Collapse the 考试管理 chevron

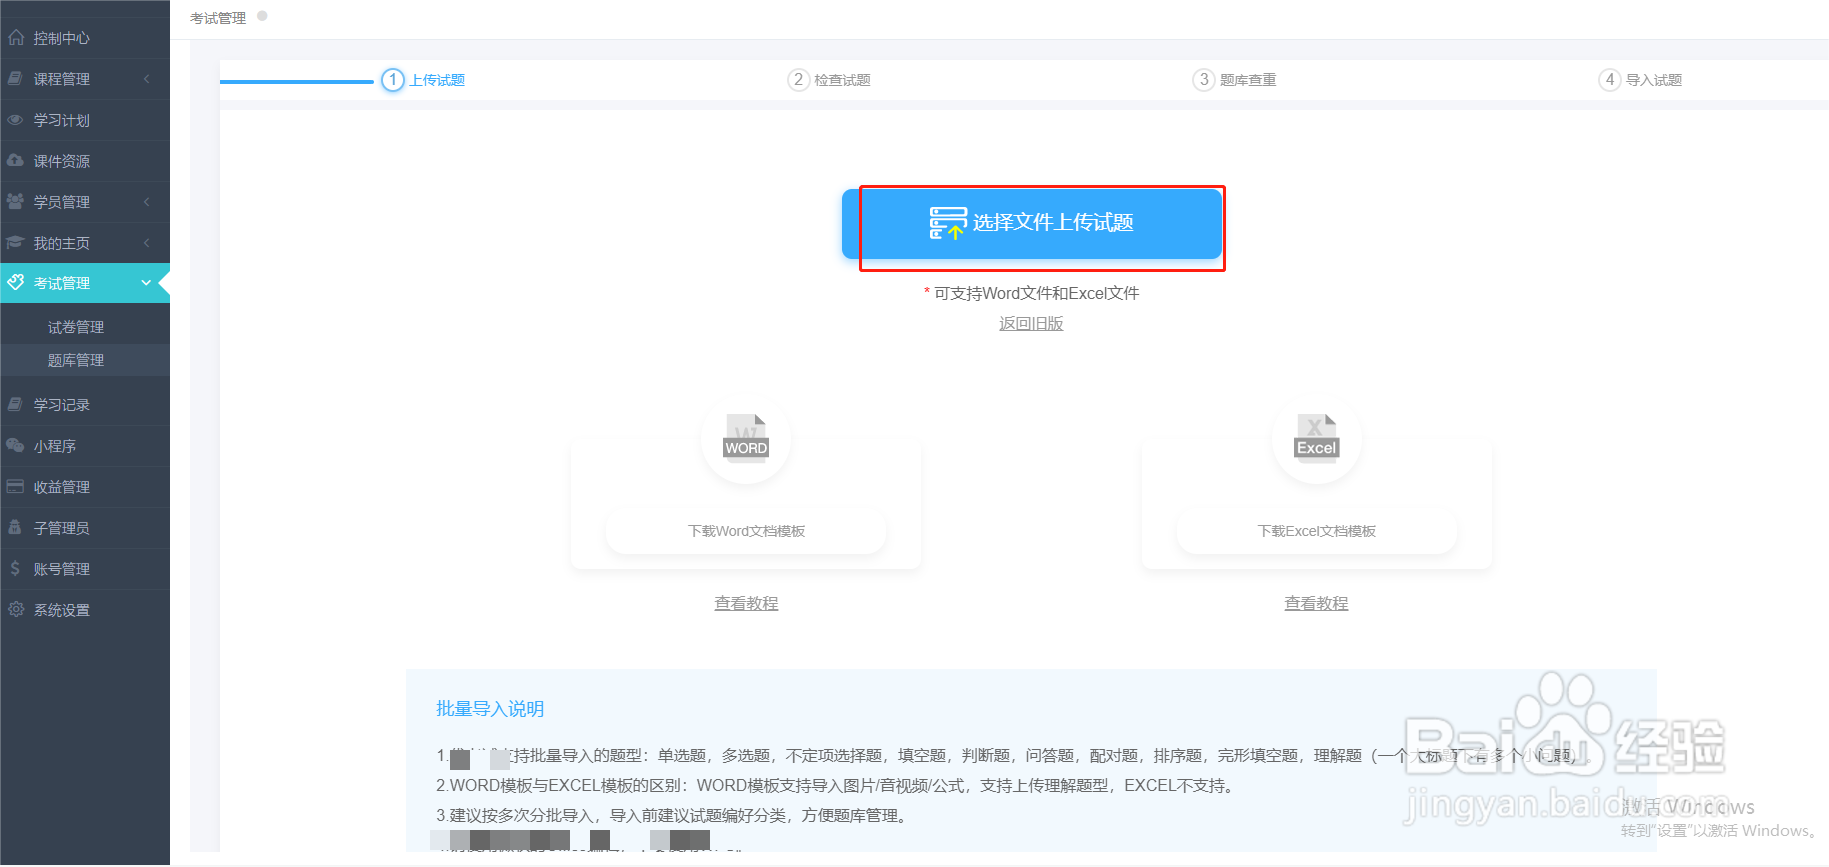coord(147,283)
